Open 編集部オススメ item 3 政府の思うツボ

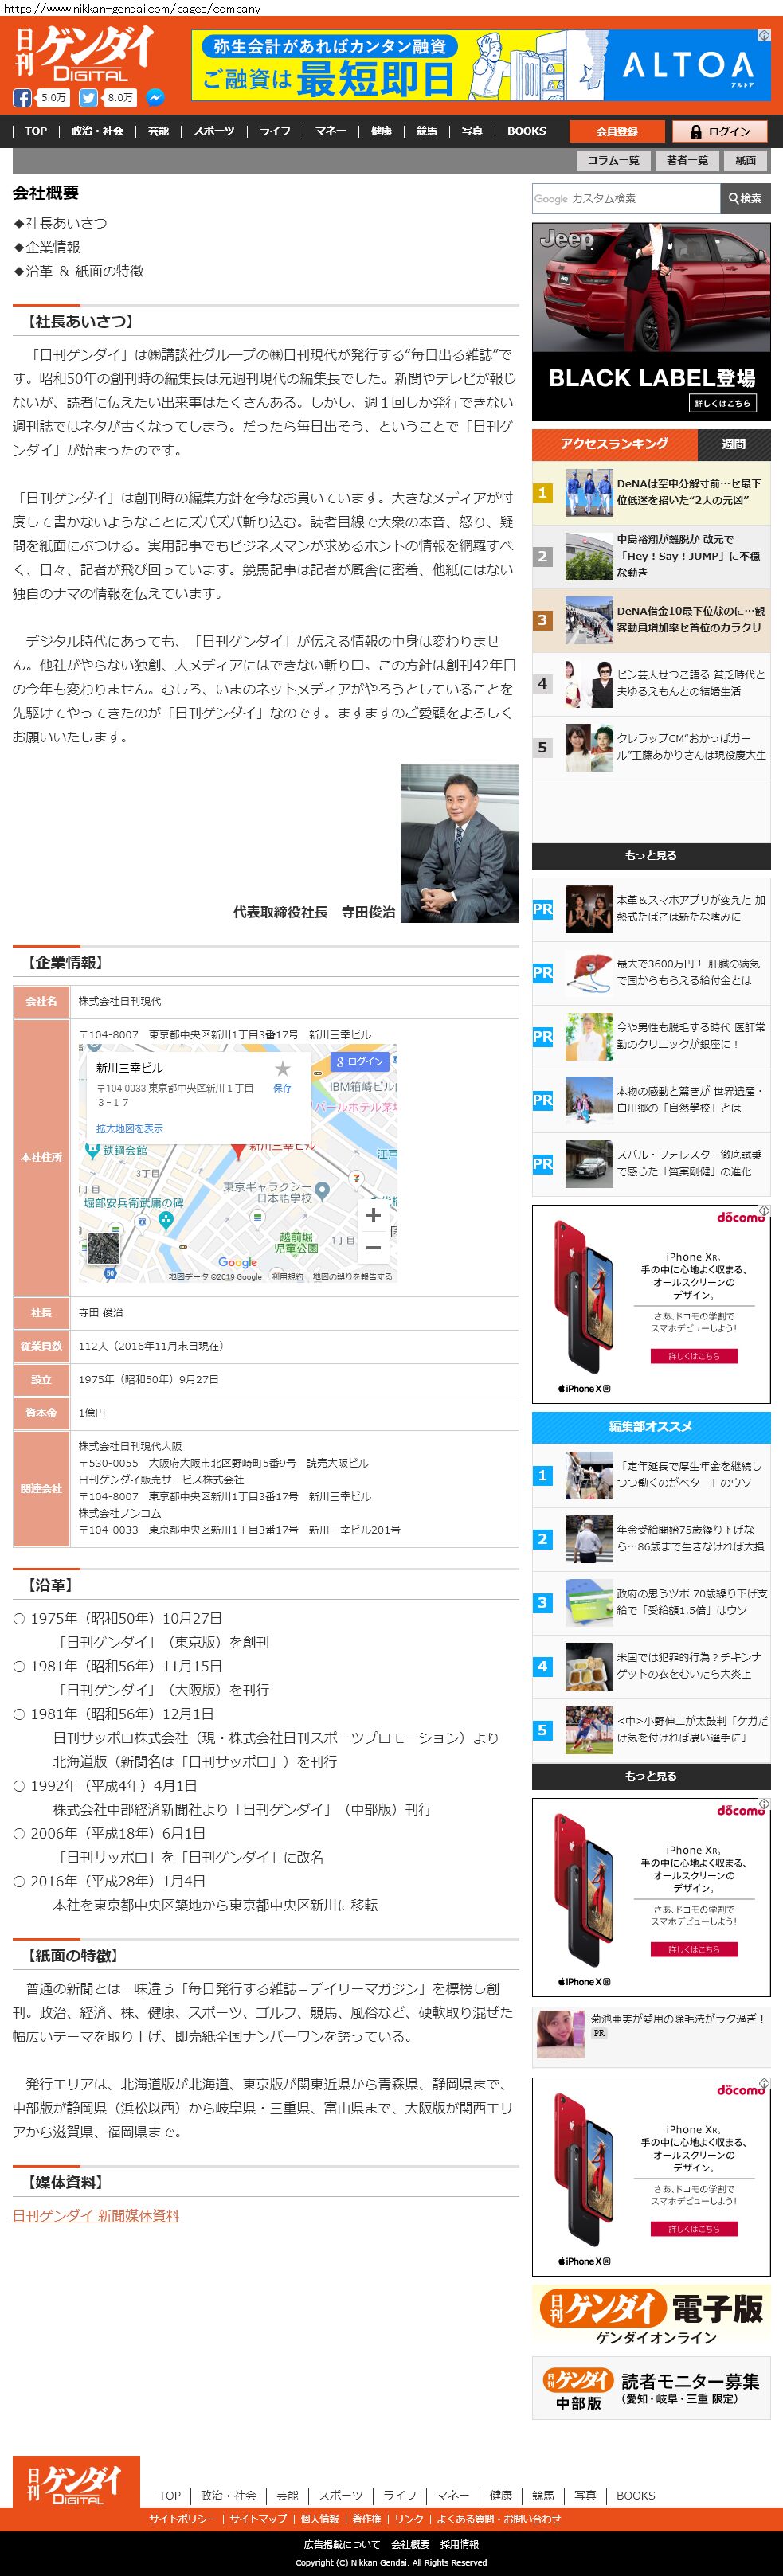(x=651, y=1603)
